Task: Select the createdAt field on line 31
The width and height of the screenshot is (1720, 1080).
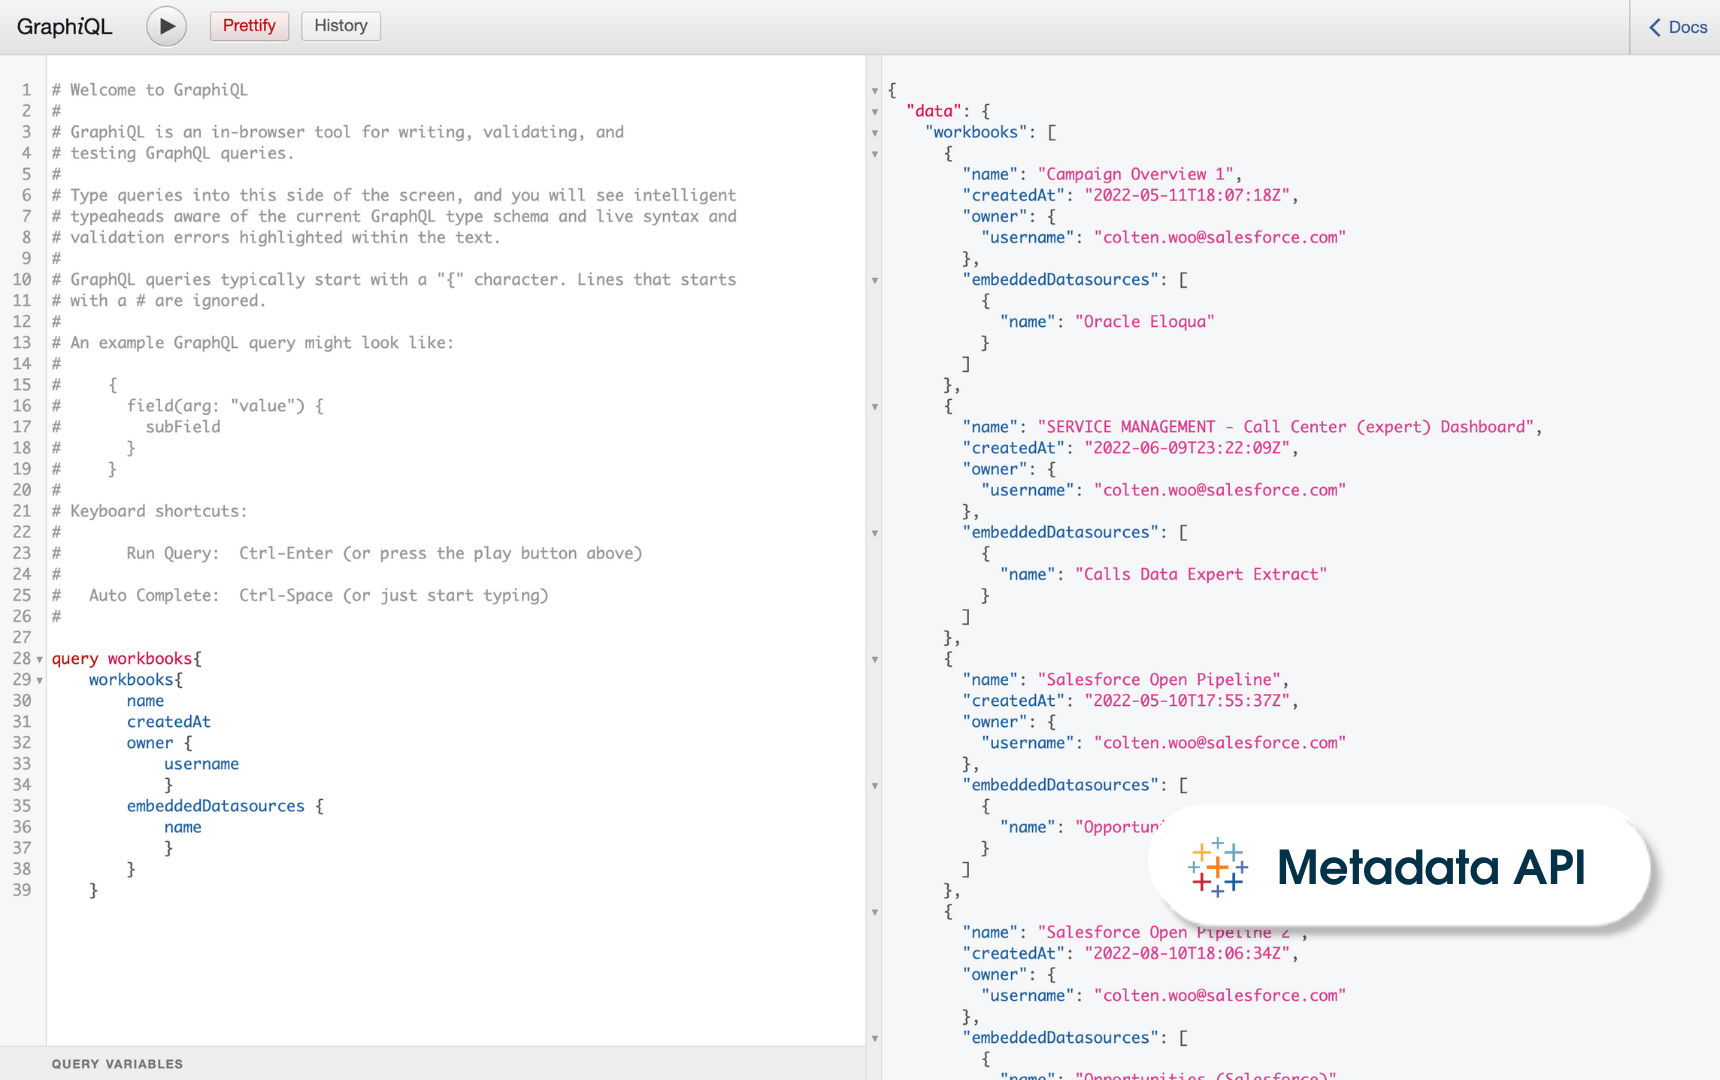Action: click(x=169, y=721)
